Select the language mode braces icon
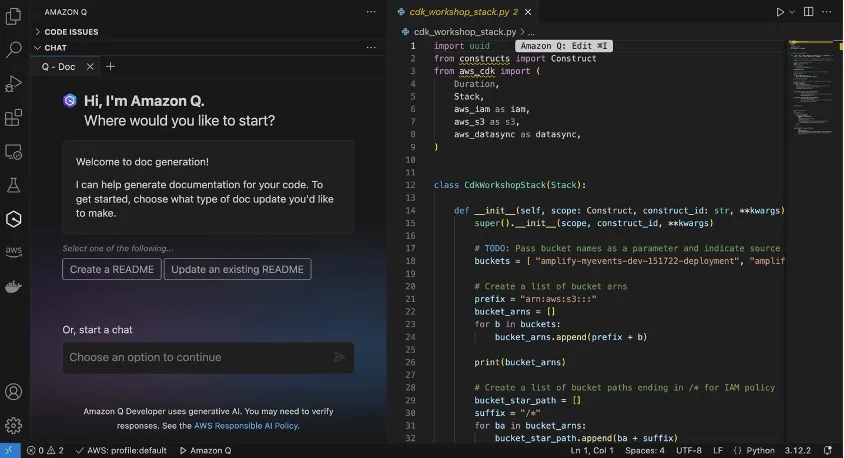844x458 pixels. (737, 450)
